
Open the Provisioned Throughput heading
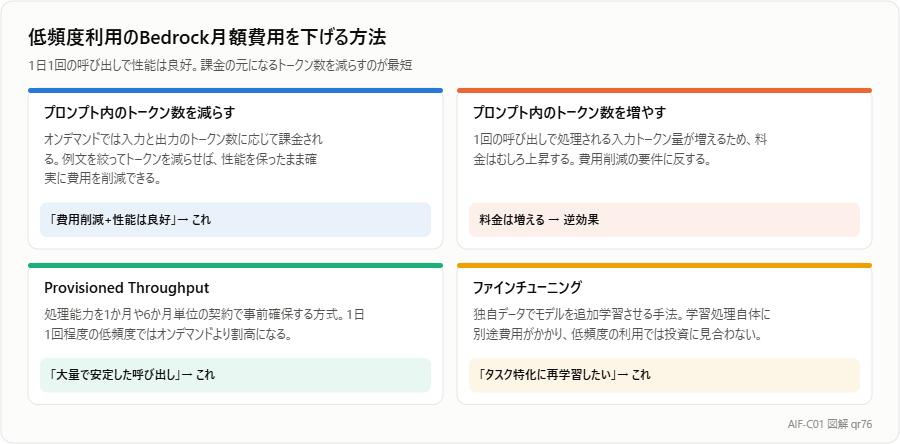coord(126,287)
